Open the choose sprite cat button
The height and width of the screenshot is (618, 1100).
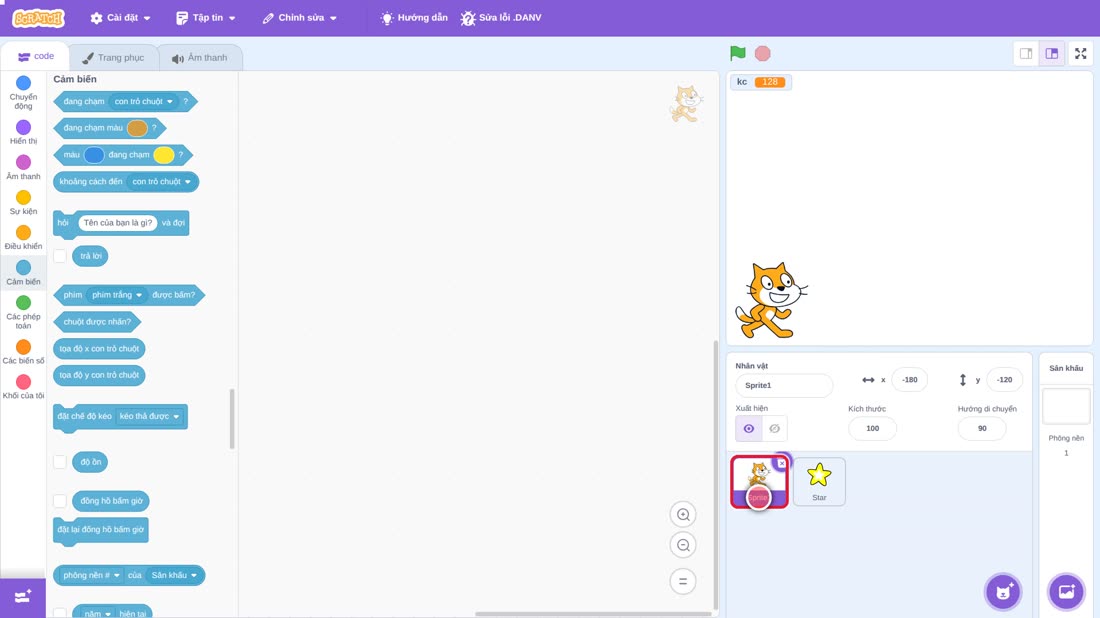(1003, 592)
